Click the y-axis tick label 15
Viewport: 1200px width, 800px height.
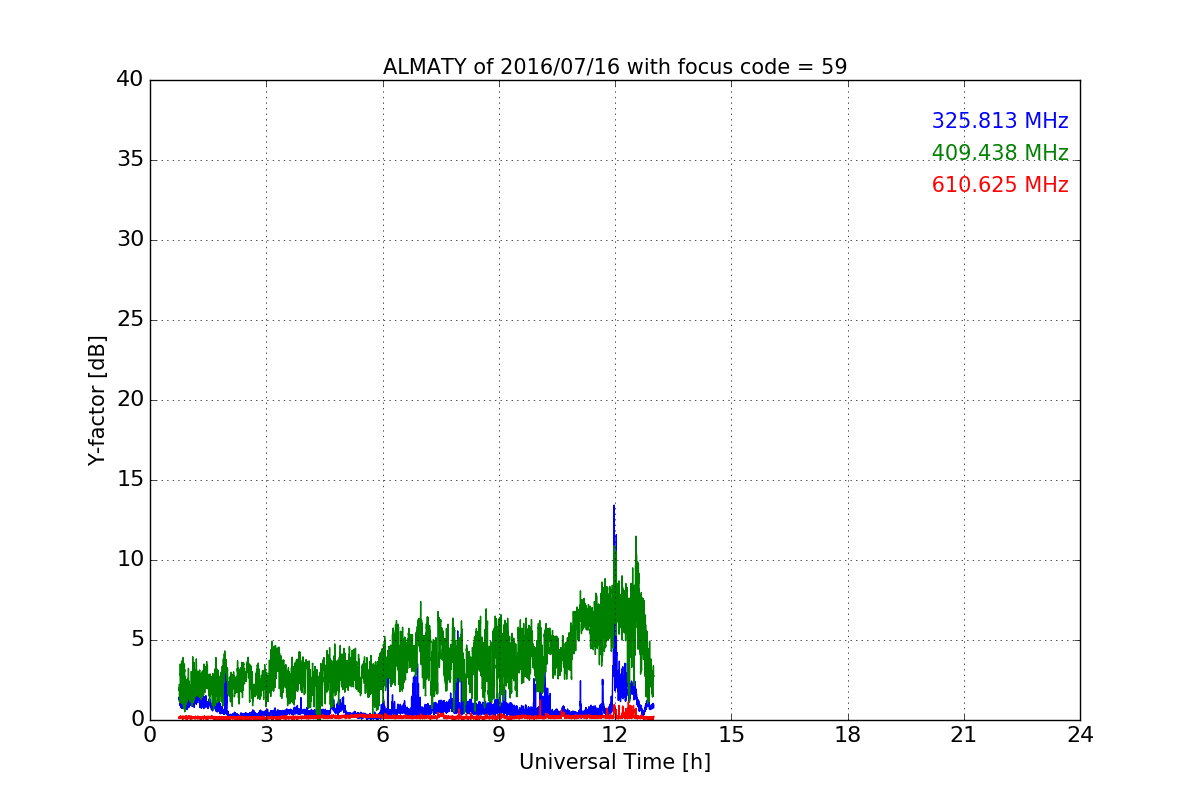pos(130,480)
